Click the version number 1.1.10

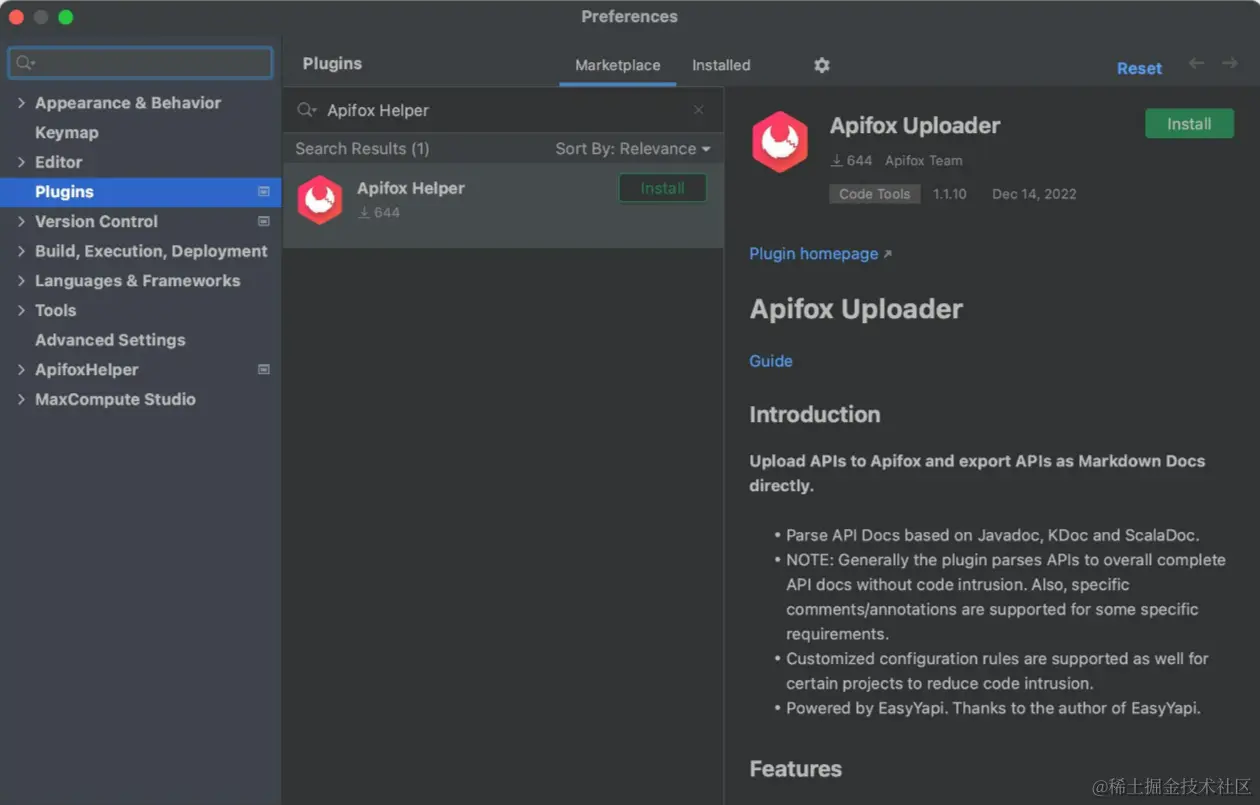click(x=950, y=194)
